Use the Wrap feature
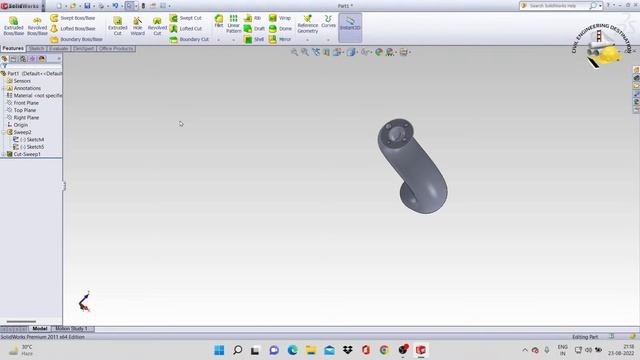The image size is (640, 360). click(x=280, y=18)
